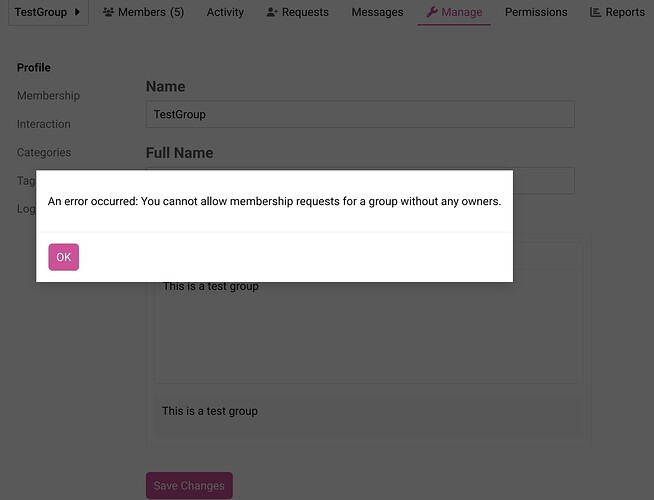Open the Members (5) tab
Image resolution: width=654 pixels, height=500 pixels.
143,12
